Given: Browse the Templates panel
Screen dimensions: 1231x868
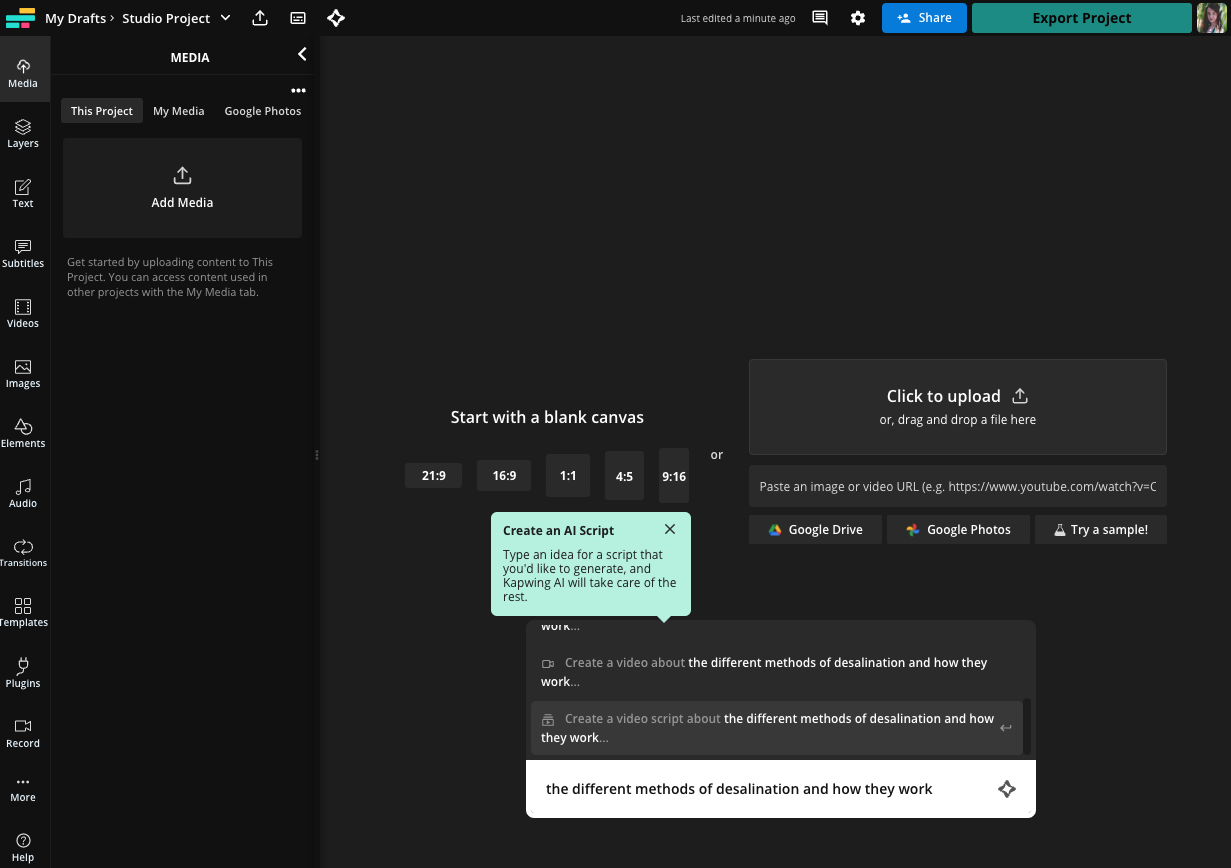Looking at the screenshot, I should 23,613.
